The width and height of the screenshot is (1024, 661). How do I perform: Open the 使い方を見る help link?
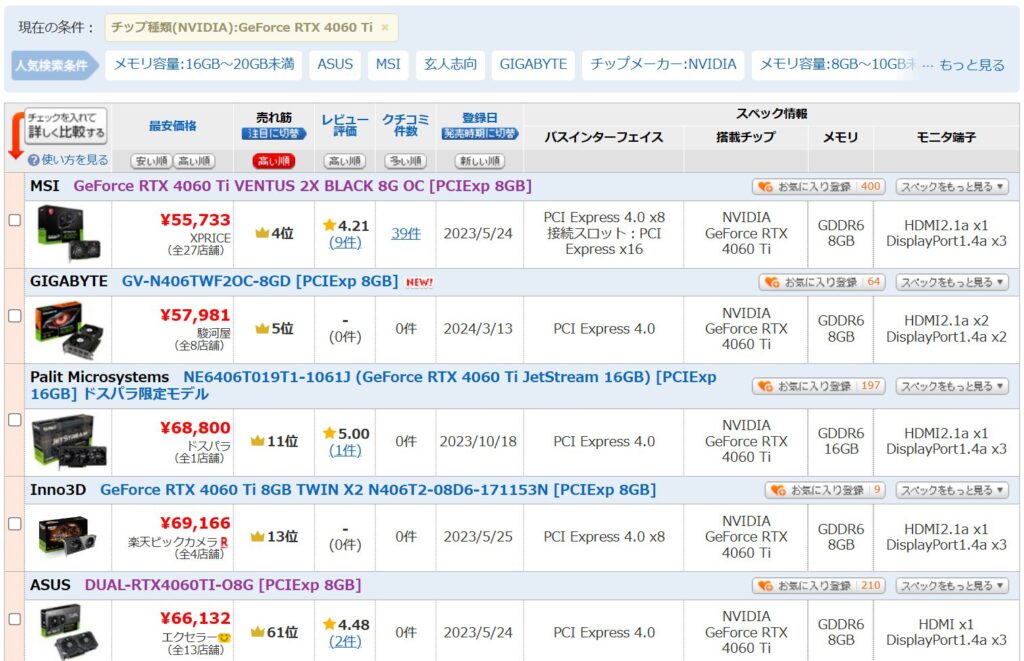click(x=69, y=160)
